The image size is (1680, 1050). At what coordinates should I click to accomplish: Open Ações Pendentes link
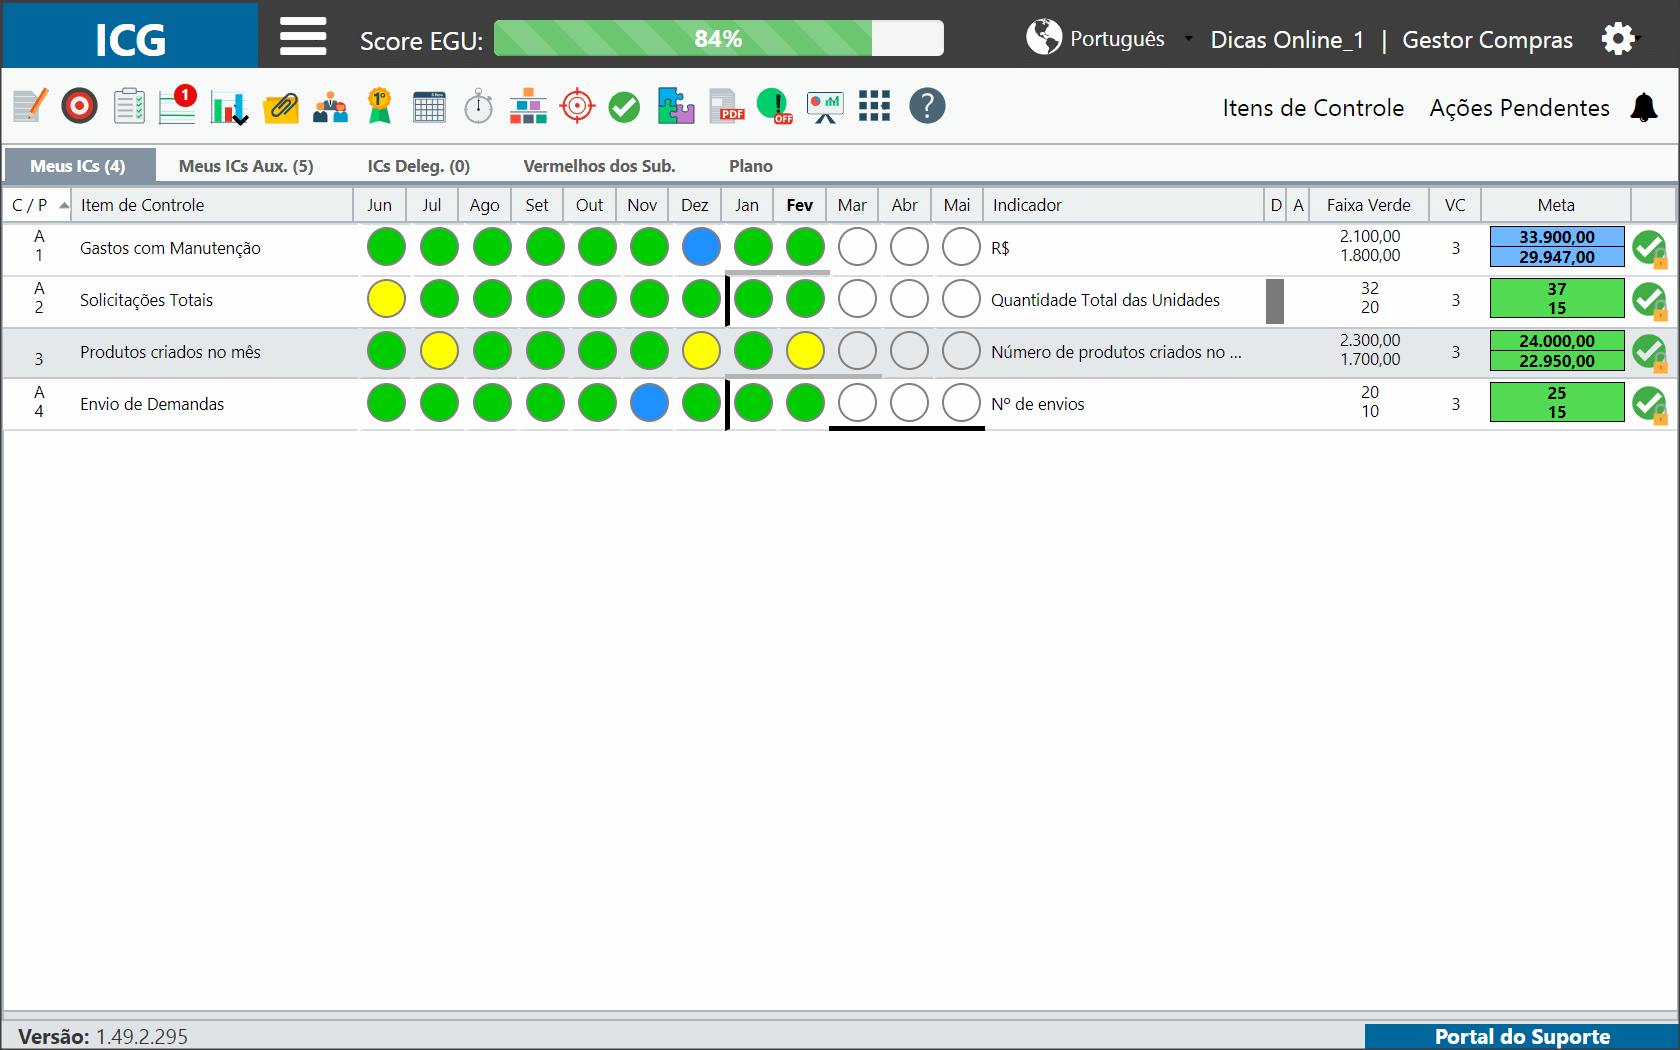1519,108
